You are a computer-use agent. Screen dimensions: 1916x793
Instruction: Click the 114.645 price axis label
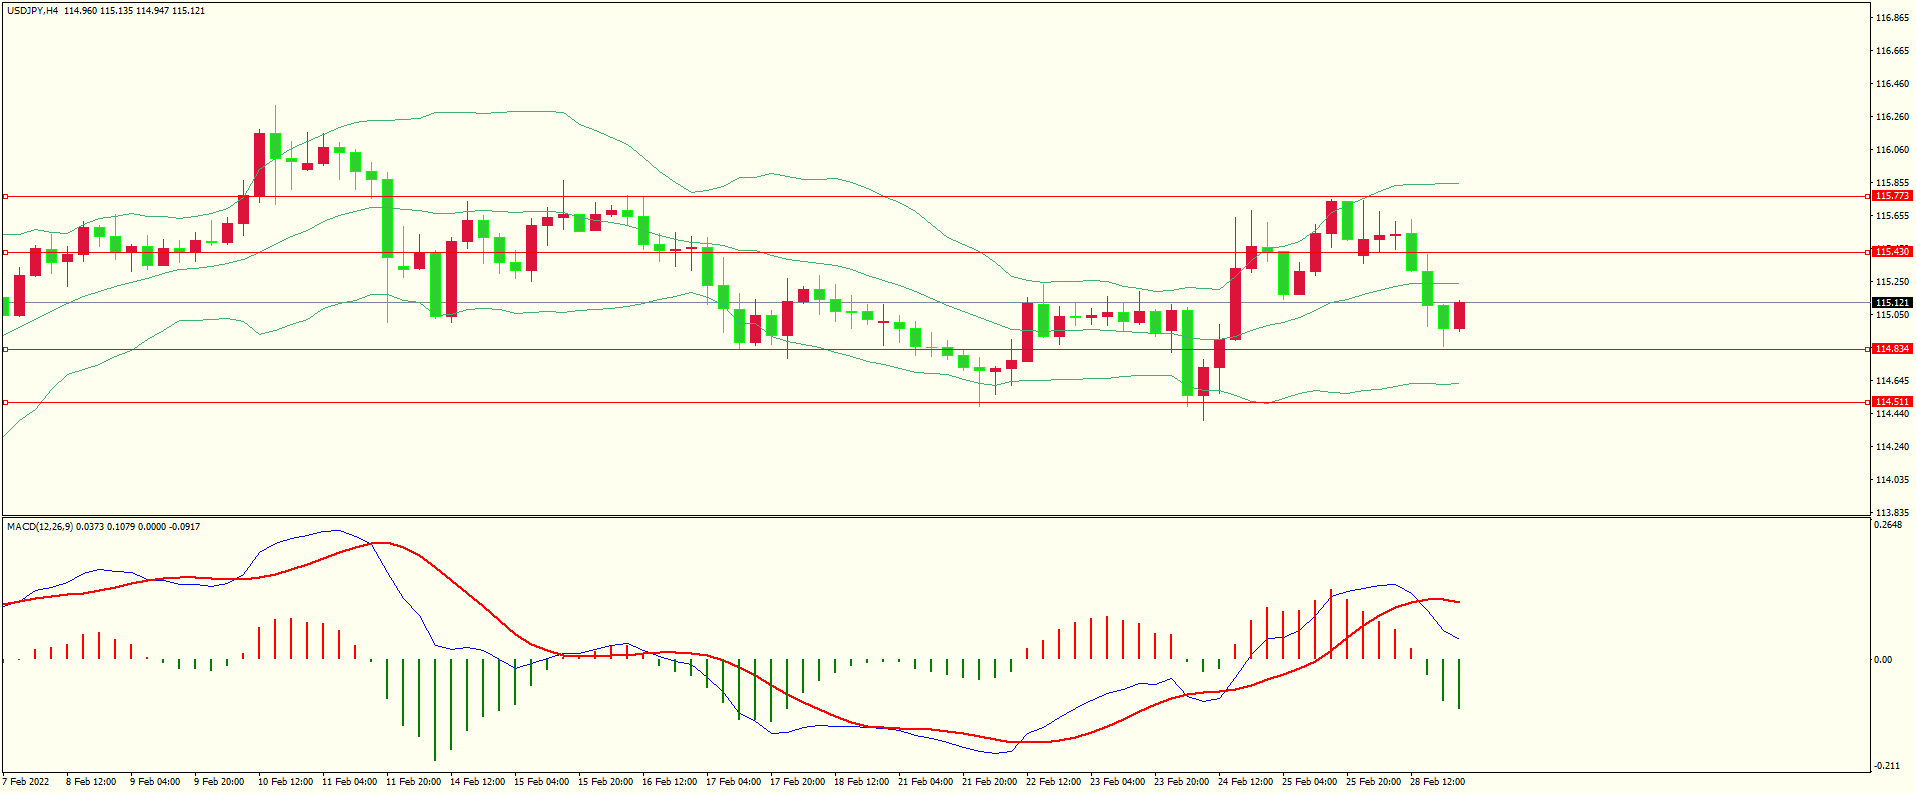pos(1892,381)
